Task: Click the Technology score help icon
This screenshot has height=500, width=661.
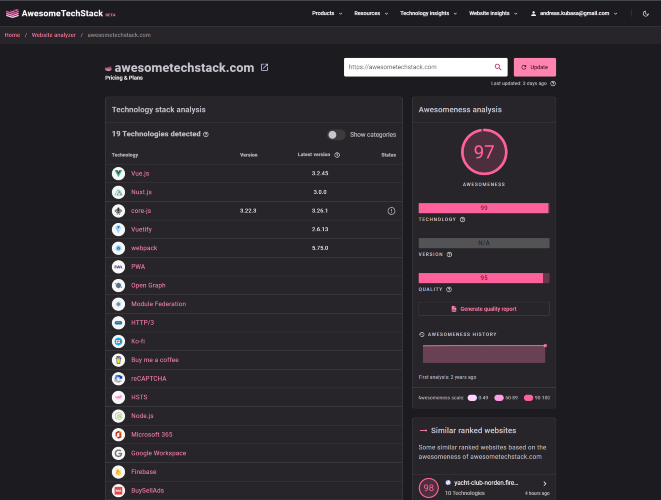Action: point(462,220)
